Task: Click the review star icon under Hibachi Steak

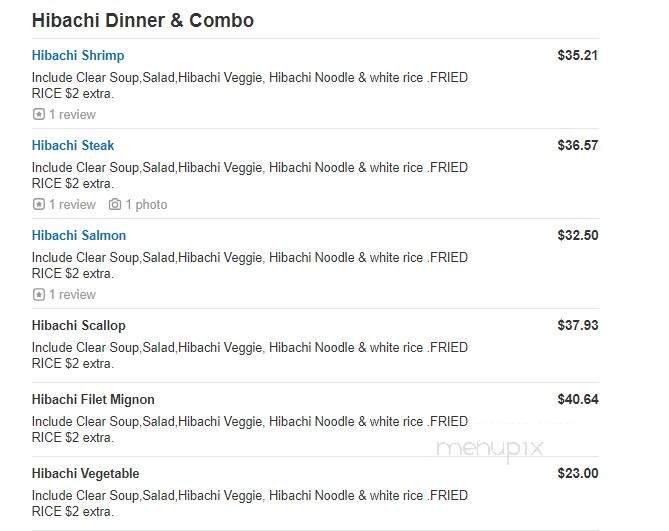Action: 39,205
